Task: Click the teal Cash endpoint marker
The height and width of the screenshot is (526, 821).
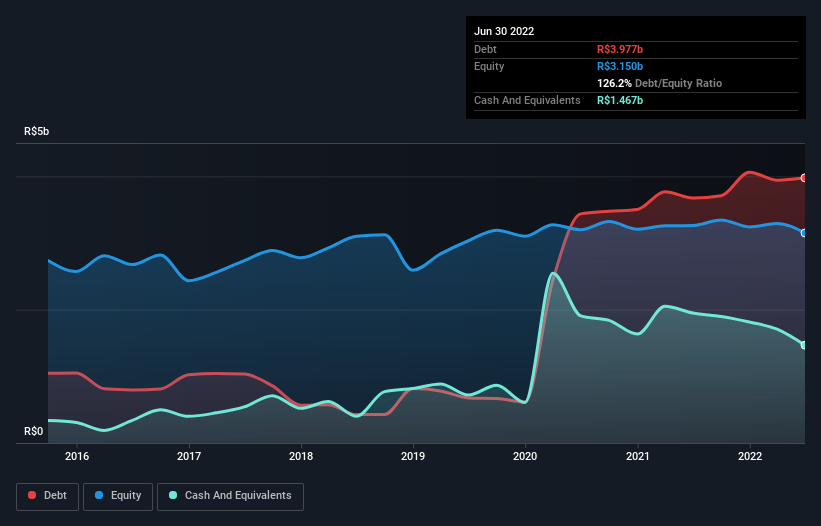Action: coord(804,345)
